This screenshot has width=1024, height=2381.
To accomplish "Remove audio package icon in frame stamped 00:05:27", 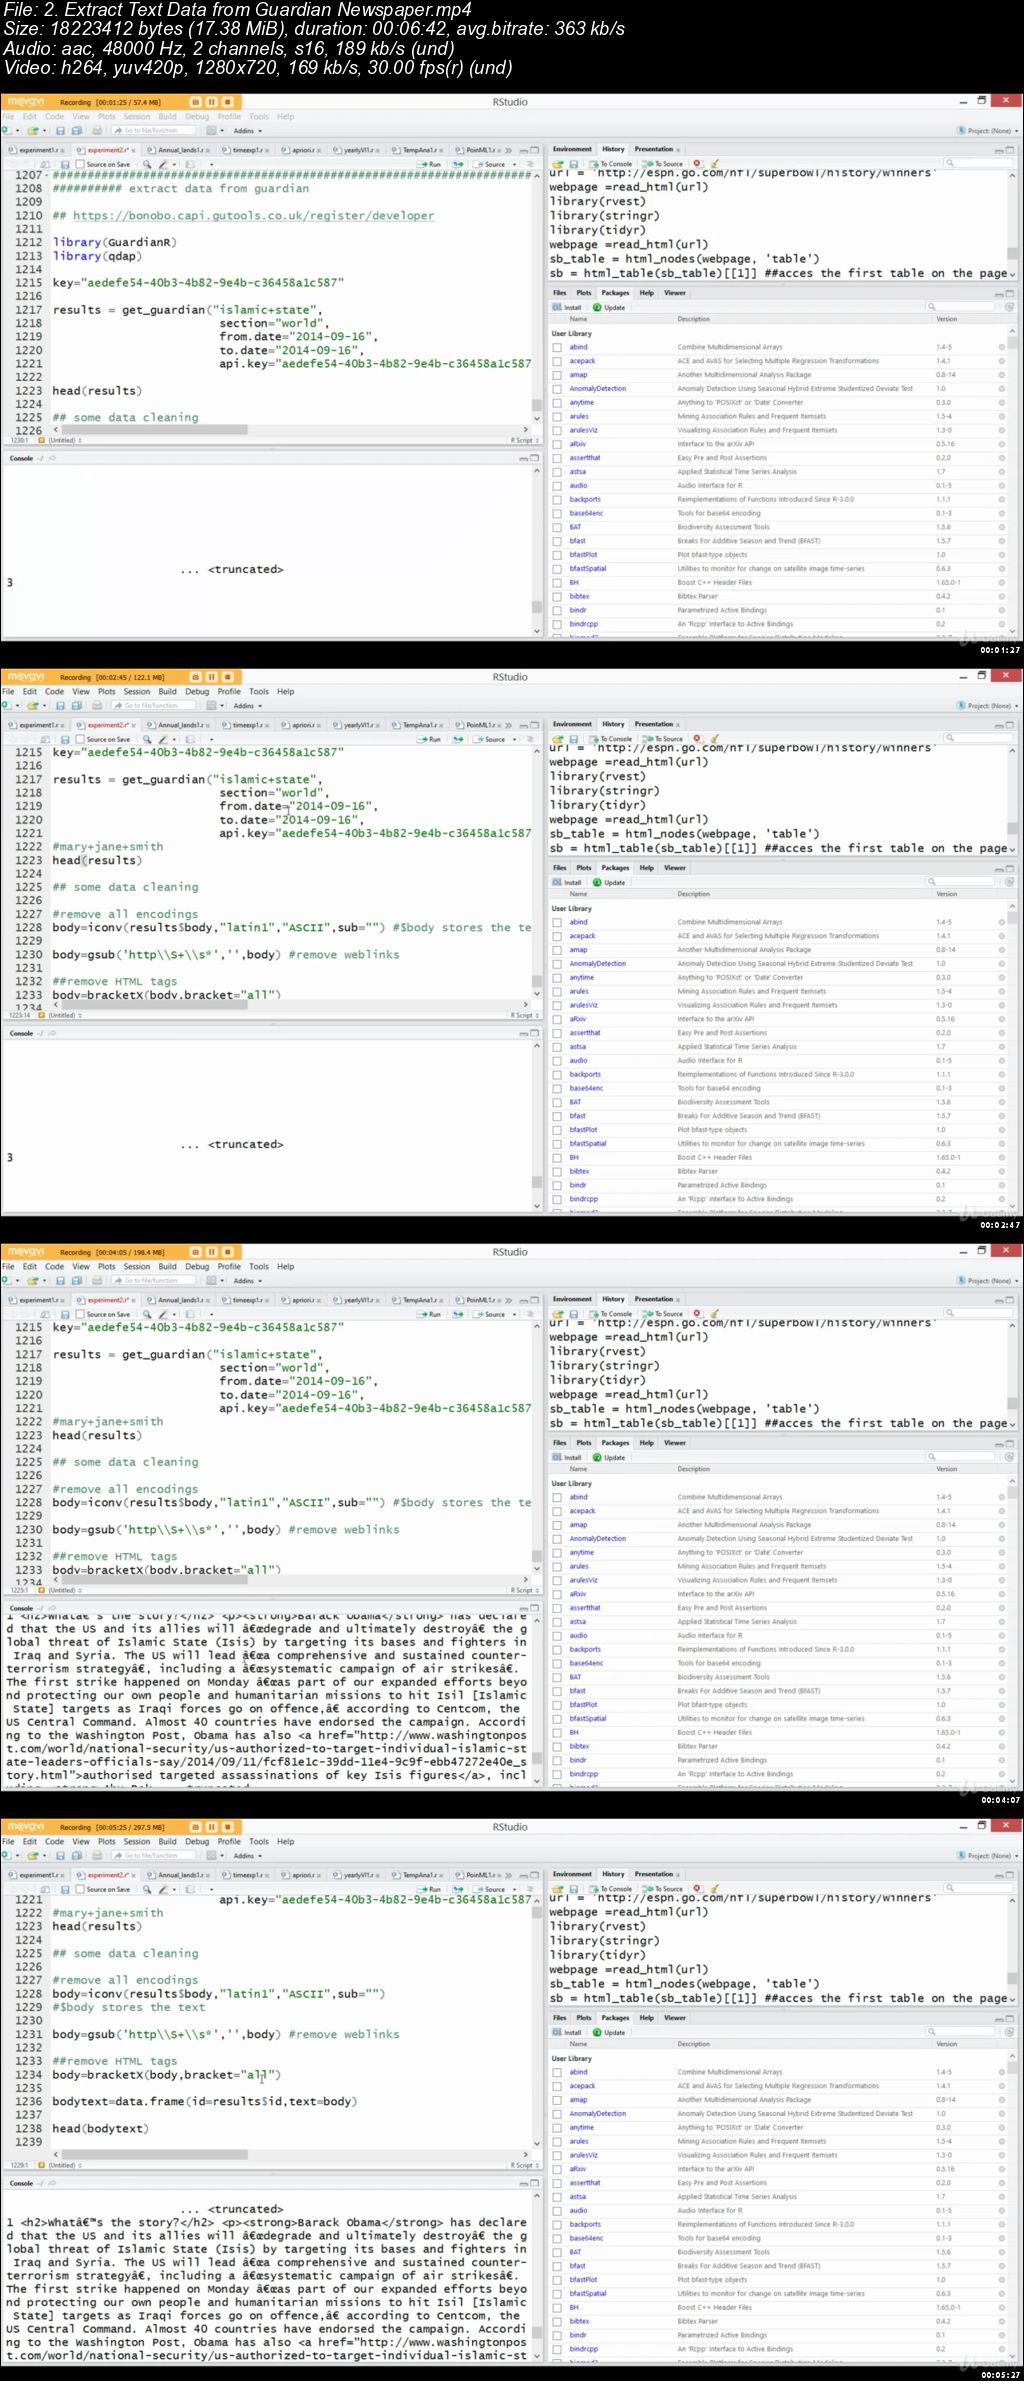I will point(1001,2210).
